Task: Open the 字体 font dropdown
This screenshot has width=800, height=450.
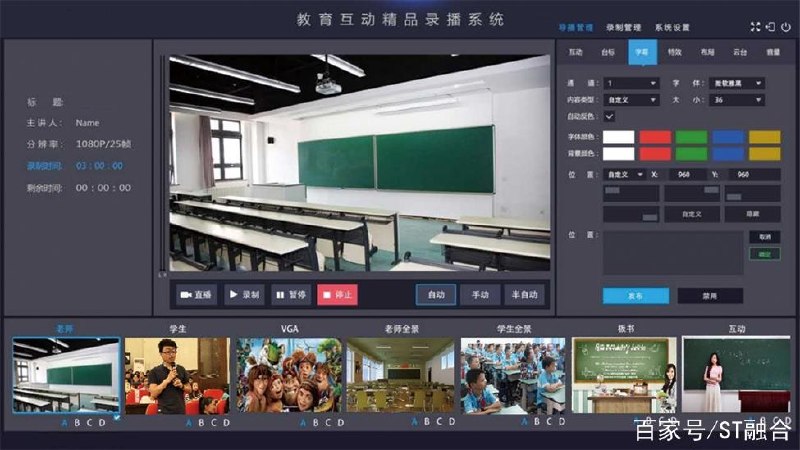Action: [x=737, y=83]
